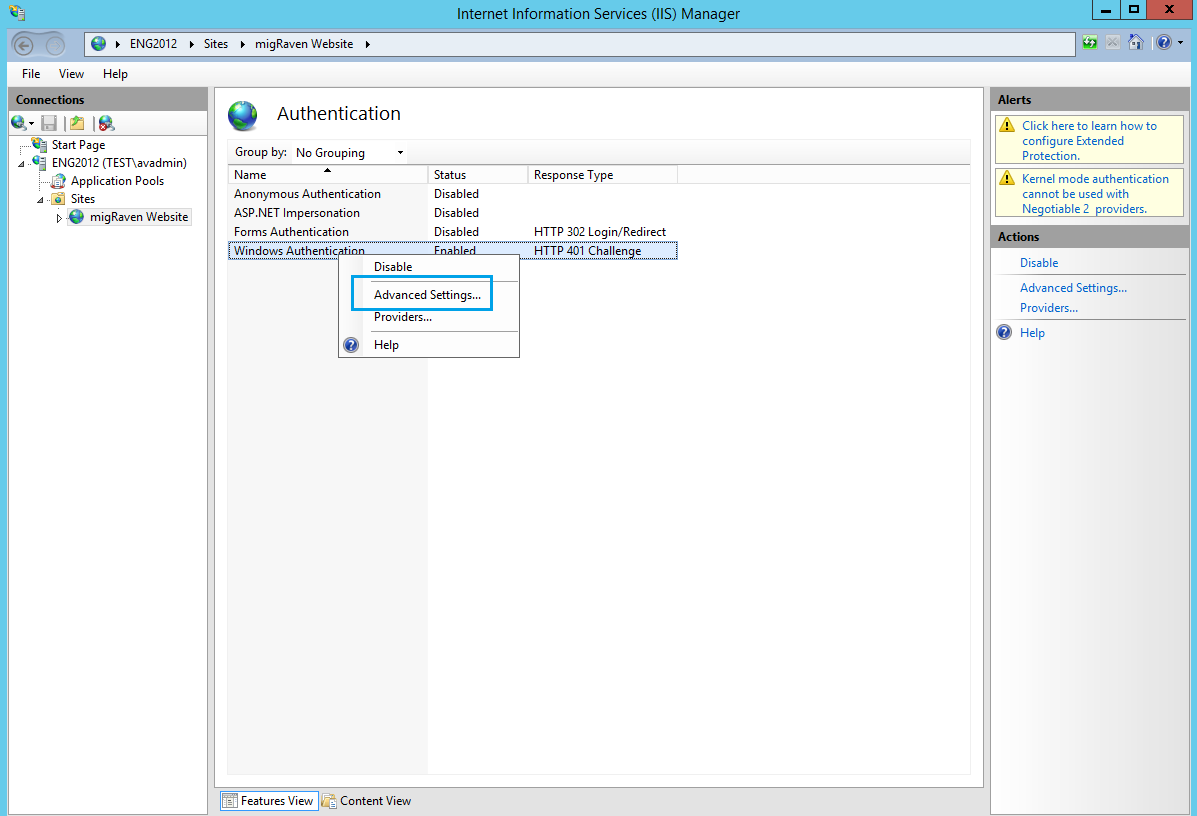Viewport: 1197px width, 816px height.
Task: Click the green refresh page icon
Action: (1090, 43)
